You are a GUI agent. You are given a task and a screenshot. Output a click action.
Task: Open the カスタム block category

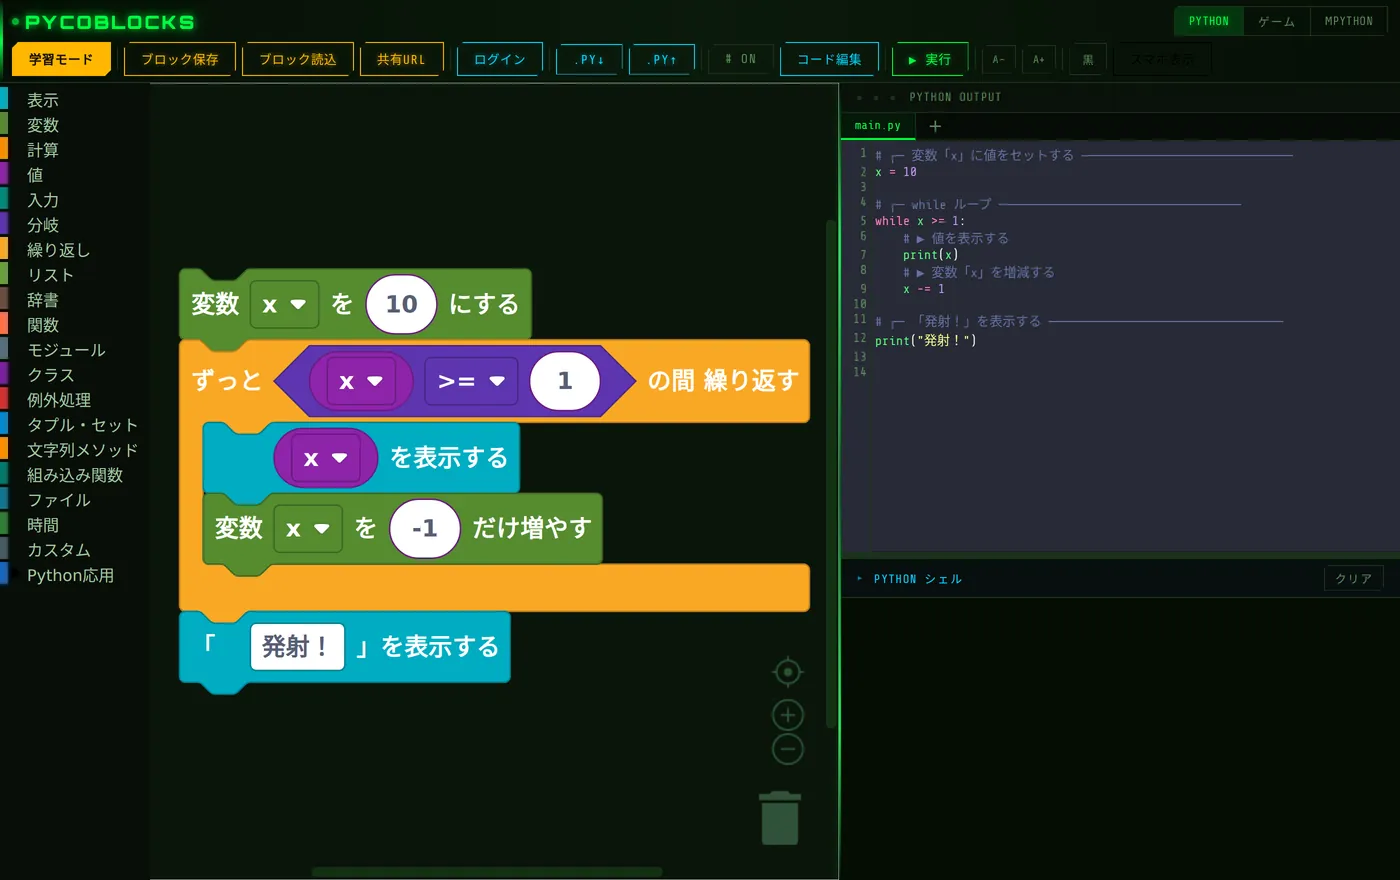(59, 550)
